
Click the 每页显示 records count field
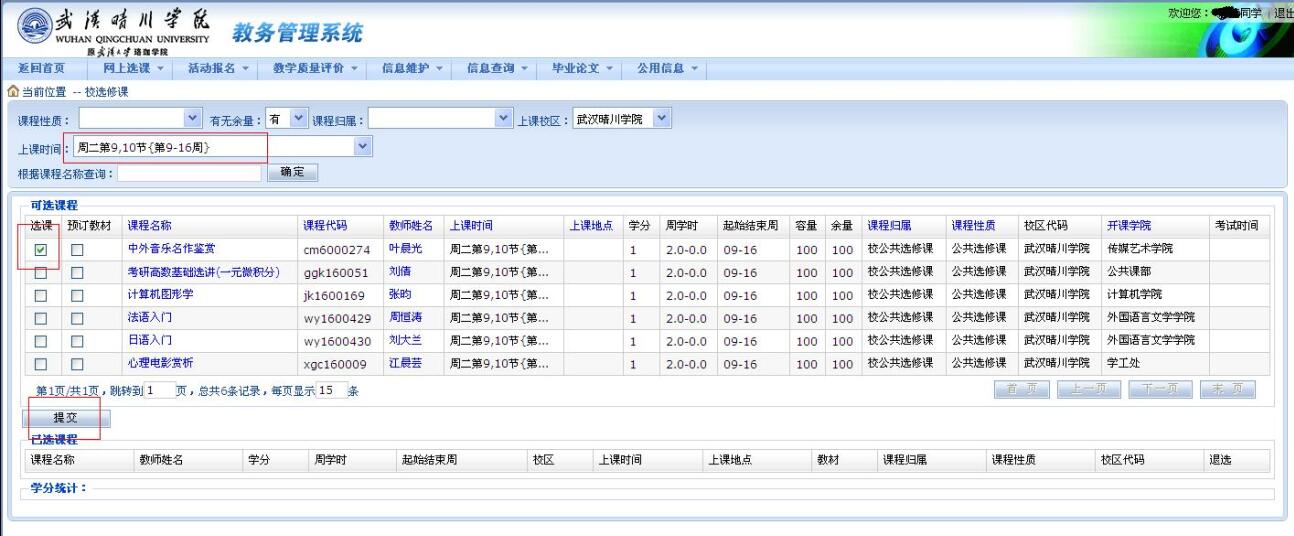[x=331, y=390]
